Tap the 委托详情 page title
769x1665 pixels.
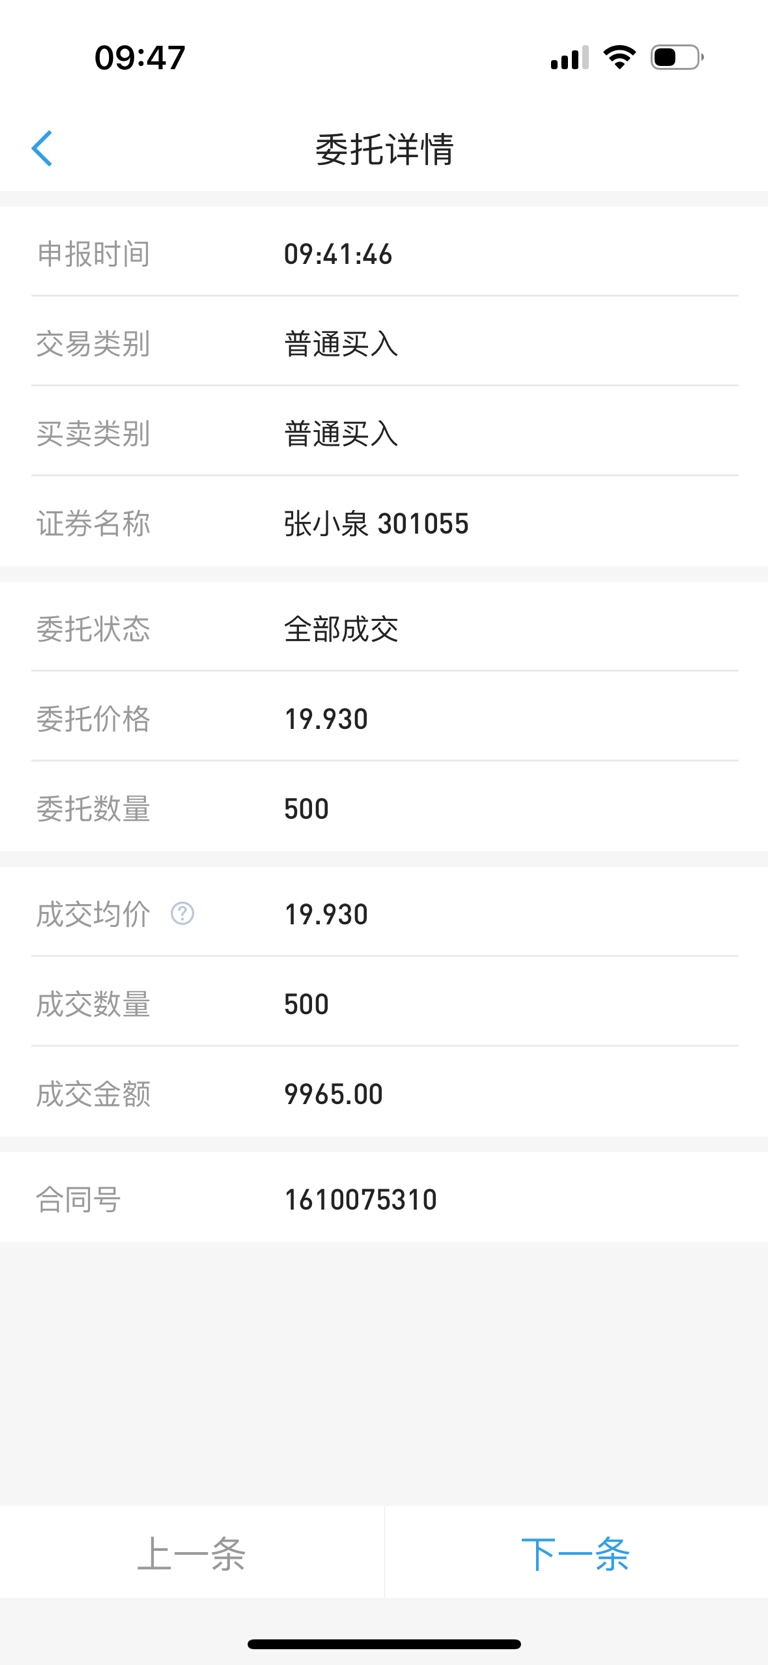tap(385, 149)
